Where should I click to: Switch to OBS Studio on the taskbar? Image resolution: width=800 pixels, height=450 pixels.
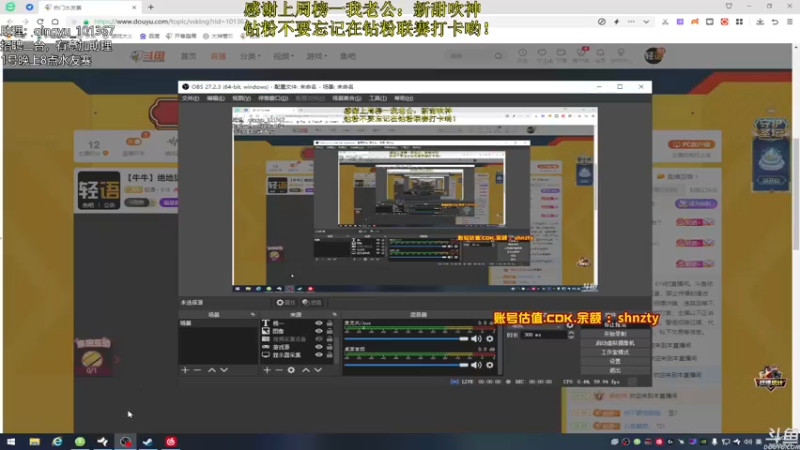(126, 441)
